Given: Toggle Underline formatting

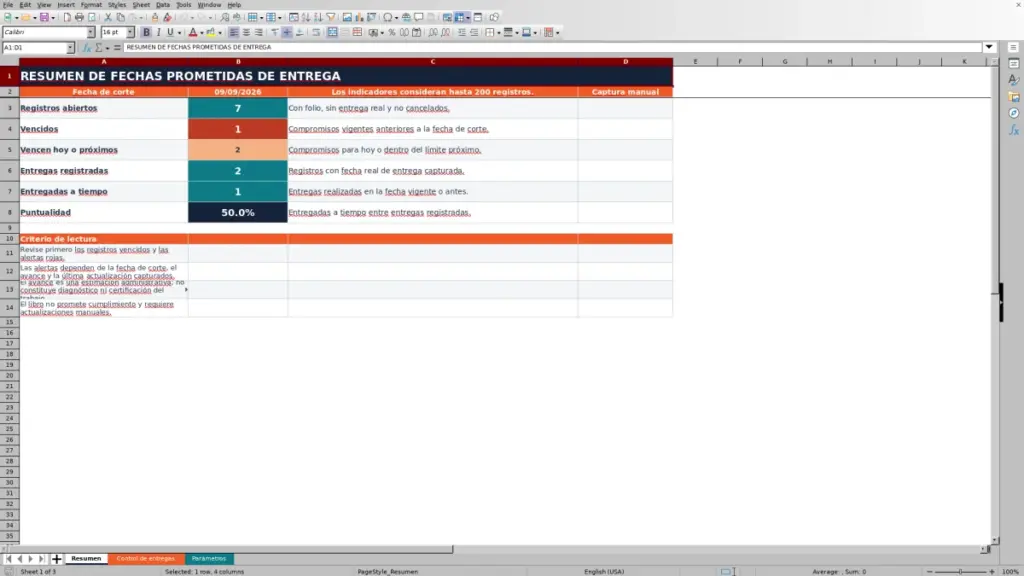Looking at the screenshot, I should 170,33.
